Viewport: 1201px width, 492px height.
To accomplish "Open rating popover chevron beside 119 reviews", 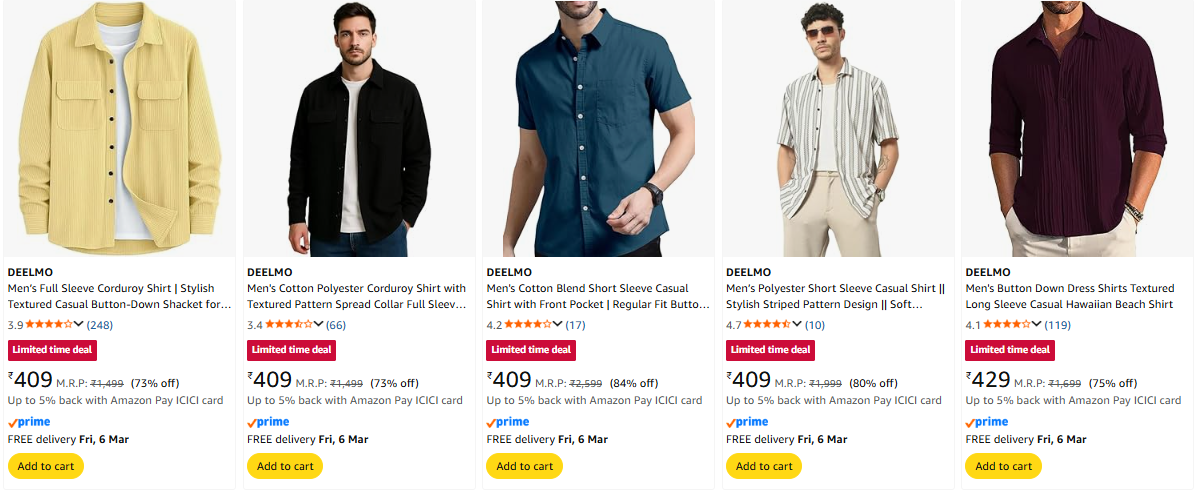I will click(1038, 325).
